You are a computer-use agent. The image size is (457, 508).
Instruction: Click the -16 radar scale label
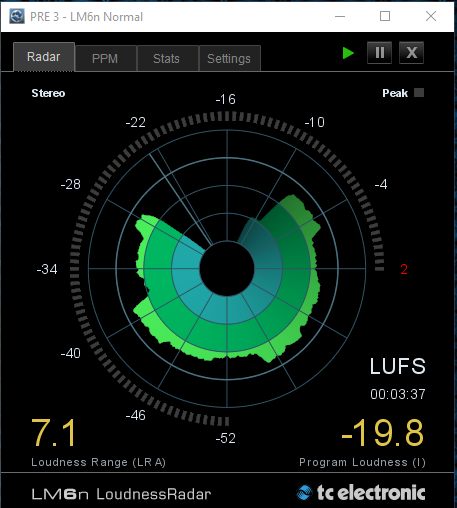click(x=226, y=99)
